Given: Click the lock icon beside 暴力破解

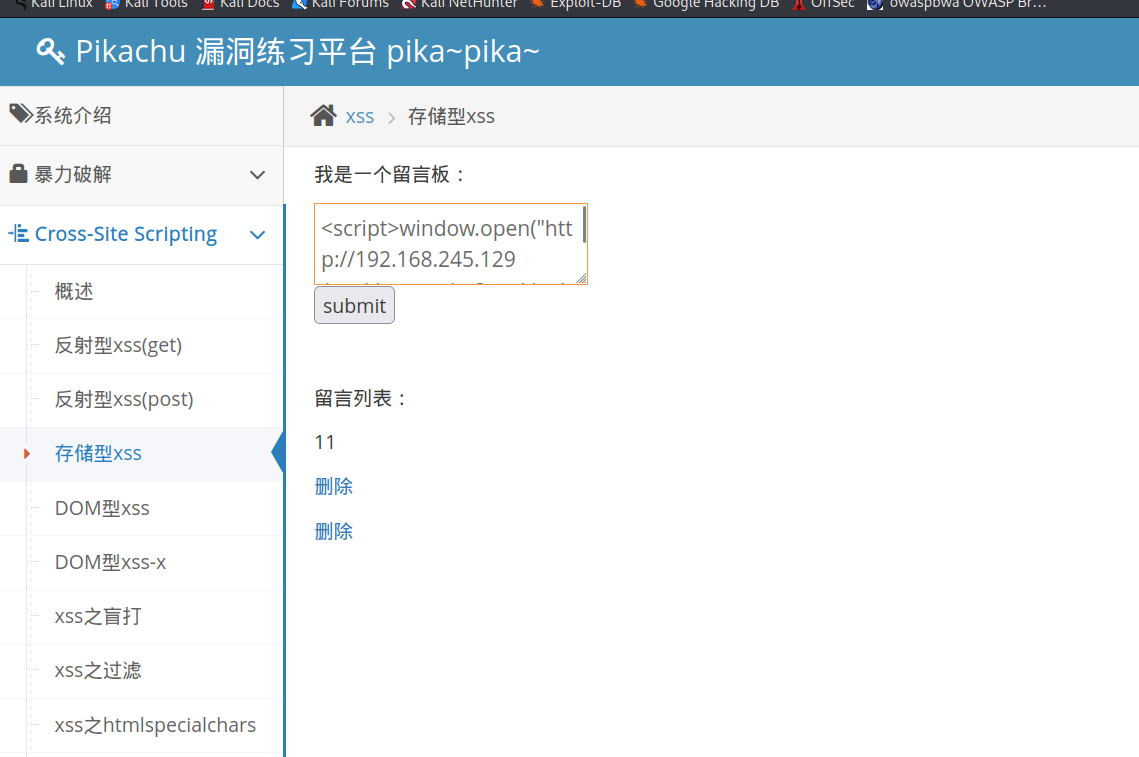Looking at the screenshot, I should point(18,174).
